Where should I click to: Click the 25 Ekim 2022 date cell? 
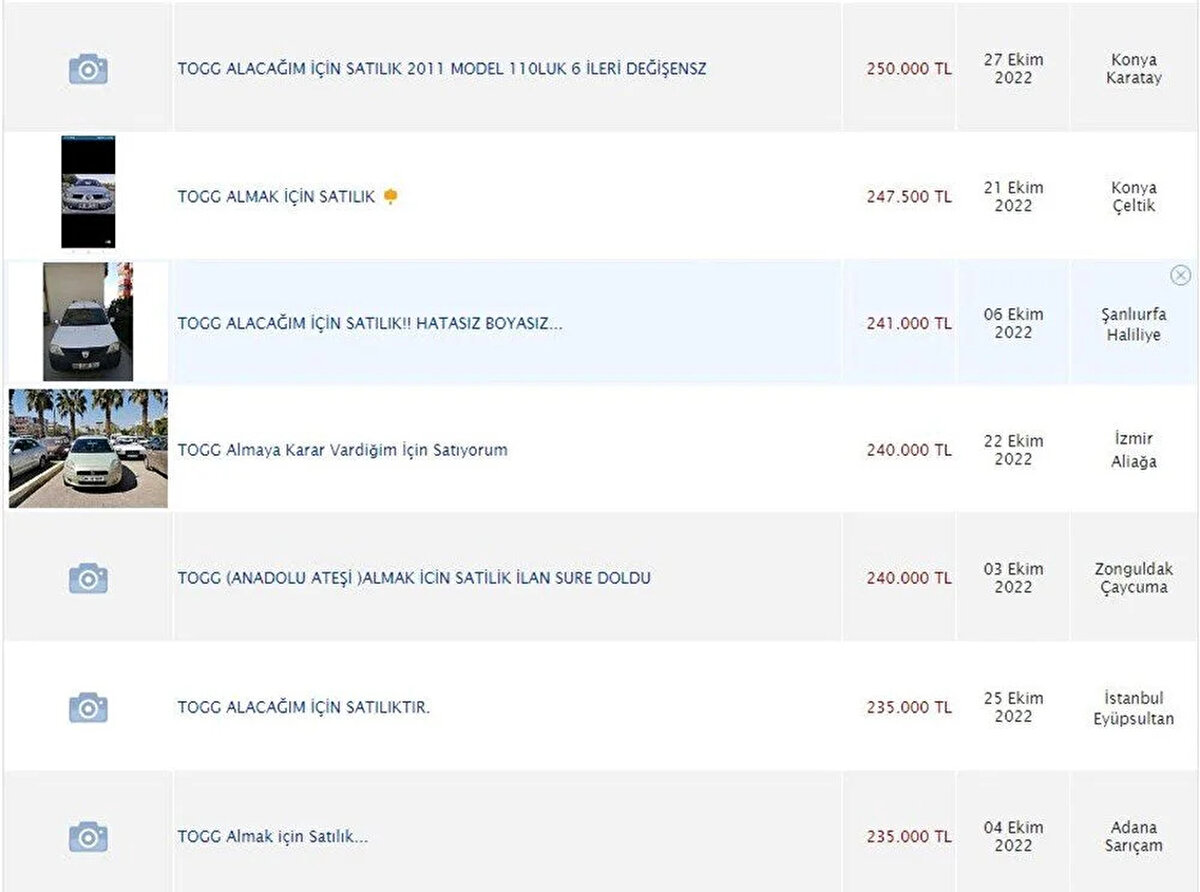[1012, 707]
